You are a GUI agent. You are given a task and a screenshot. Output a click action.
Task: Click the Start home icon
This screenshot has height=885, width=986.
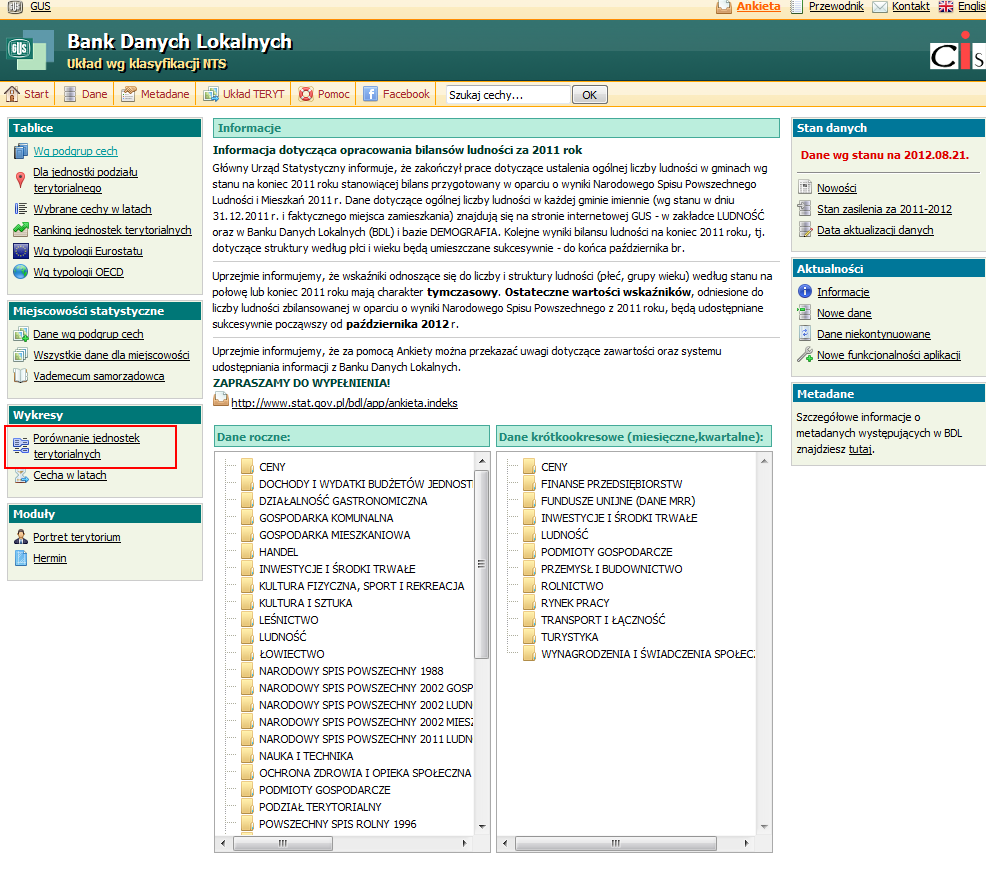coord(11,94)
